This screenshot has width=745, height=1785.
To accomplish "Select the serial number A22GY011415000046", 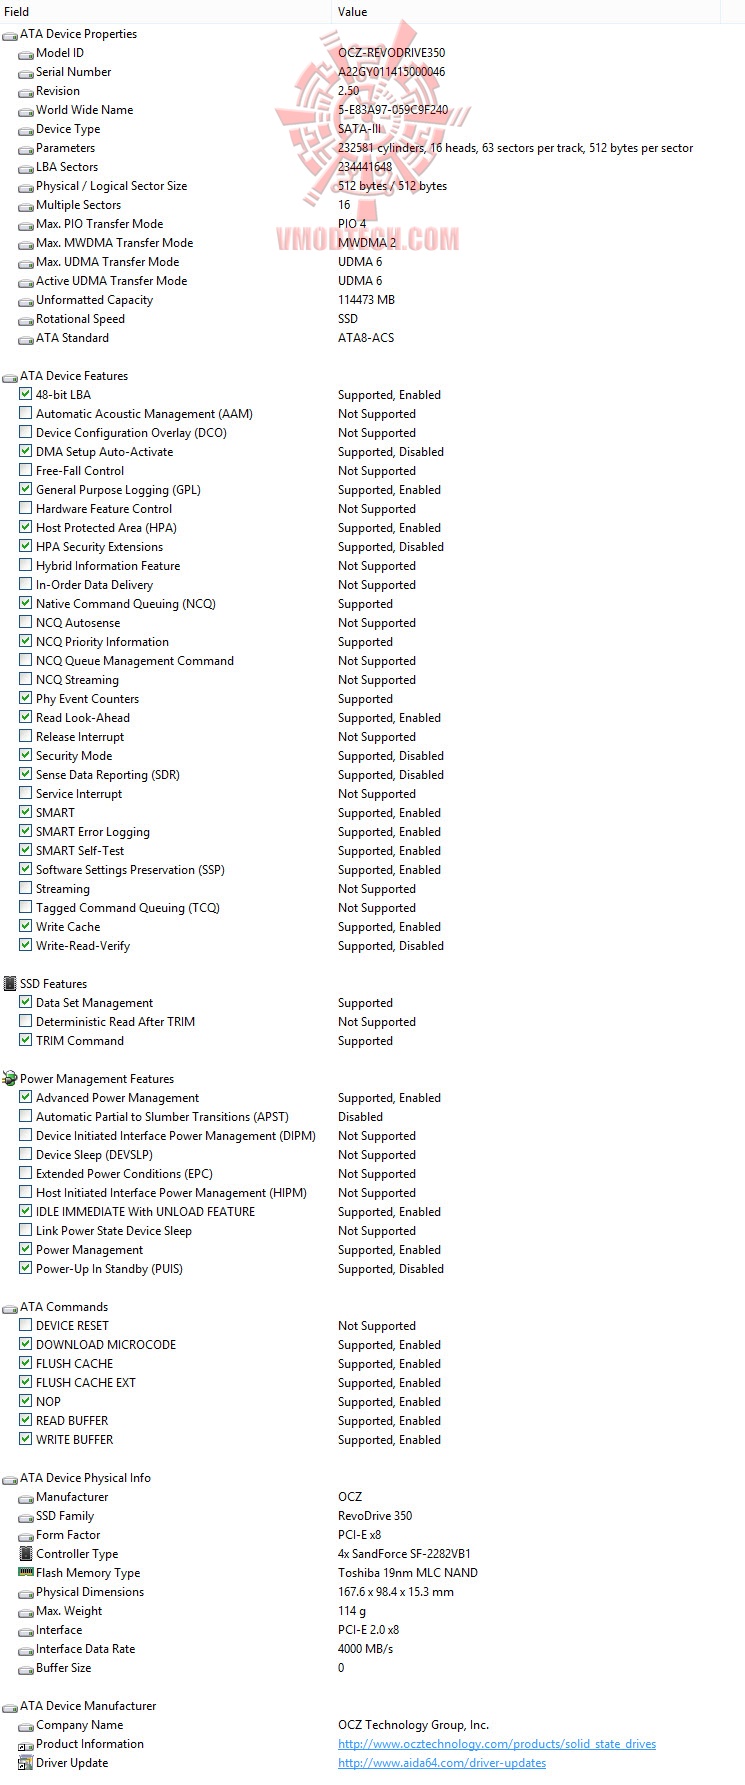I will [392, 72].
